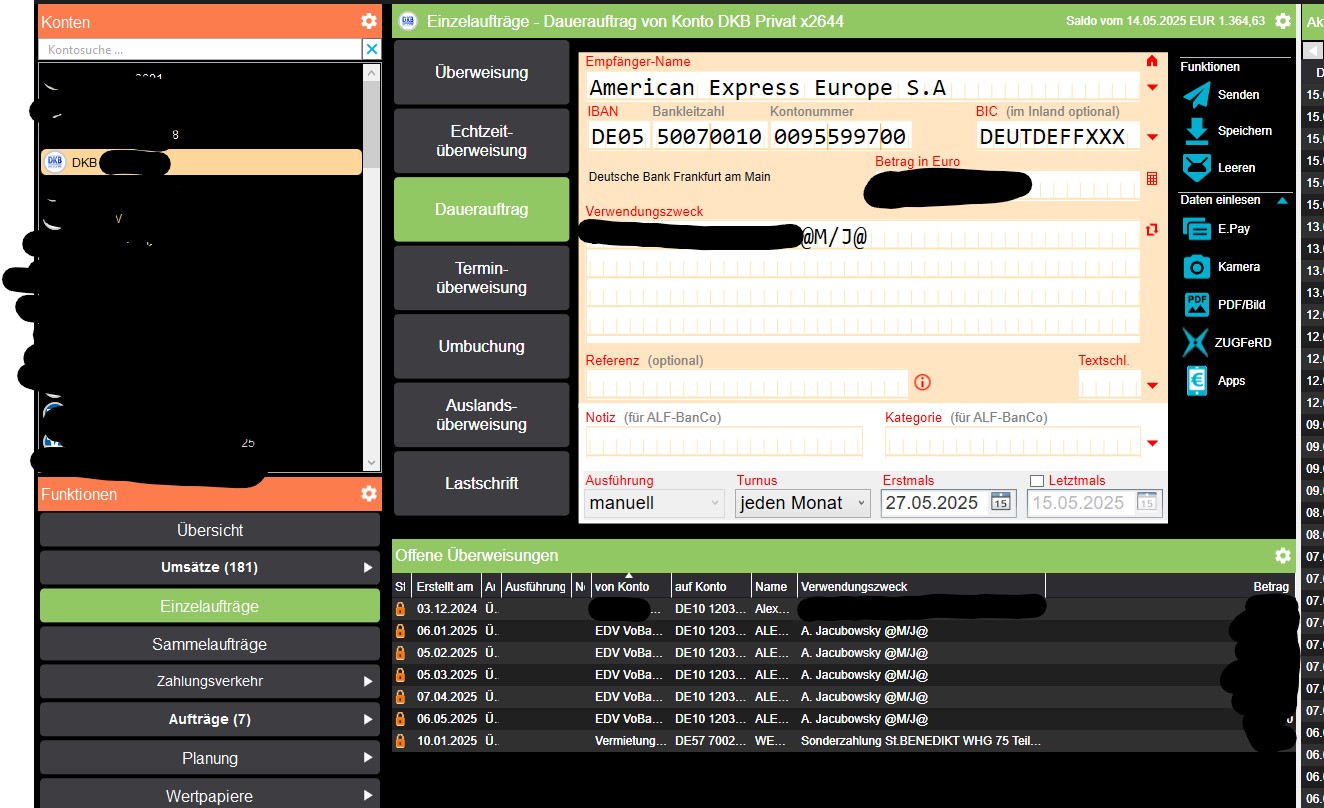This screenshot has width=1324, height=808.
Task: Open Offene Überweisungen settings gear
Action: [x=1283, y=555]
